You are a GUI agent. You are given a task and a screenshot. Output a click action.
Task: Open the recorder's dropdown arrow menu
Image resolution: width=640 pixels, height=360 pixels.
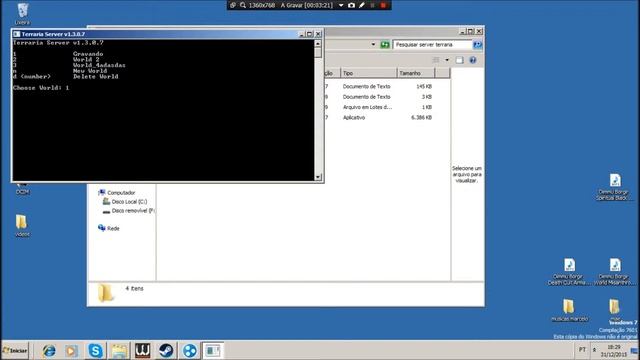coord(341,5)
